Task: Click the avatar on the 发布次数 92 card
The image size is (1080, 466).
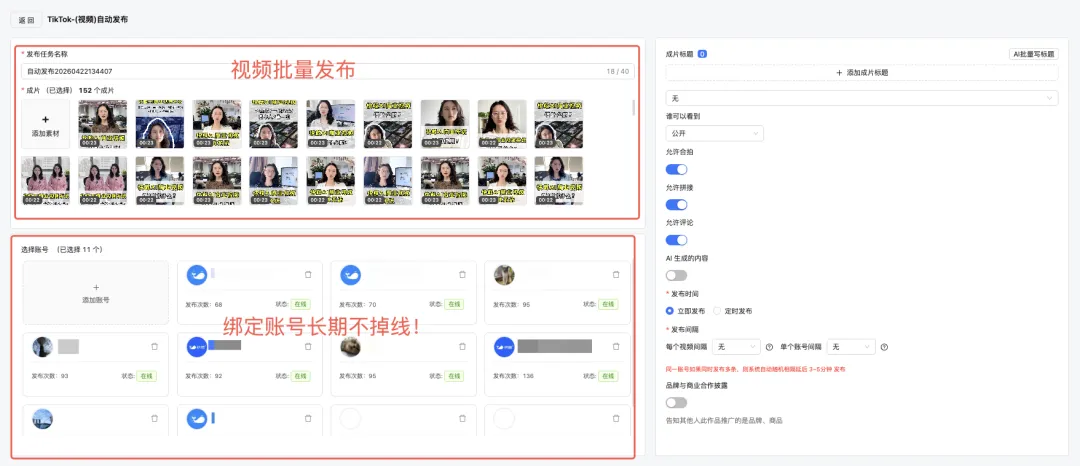Action: pos(197,346)
